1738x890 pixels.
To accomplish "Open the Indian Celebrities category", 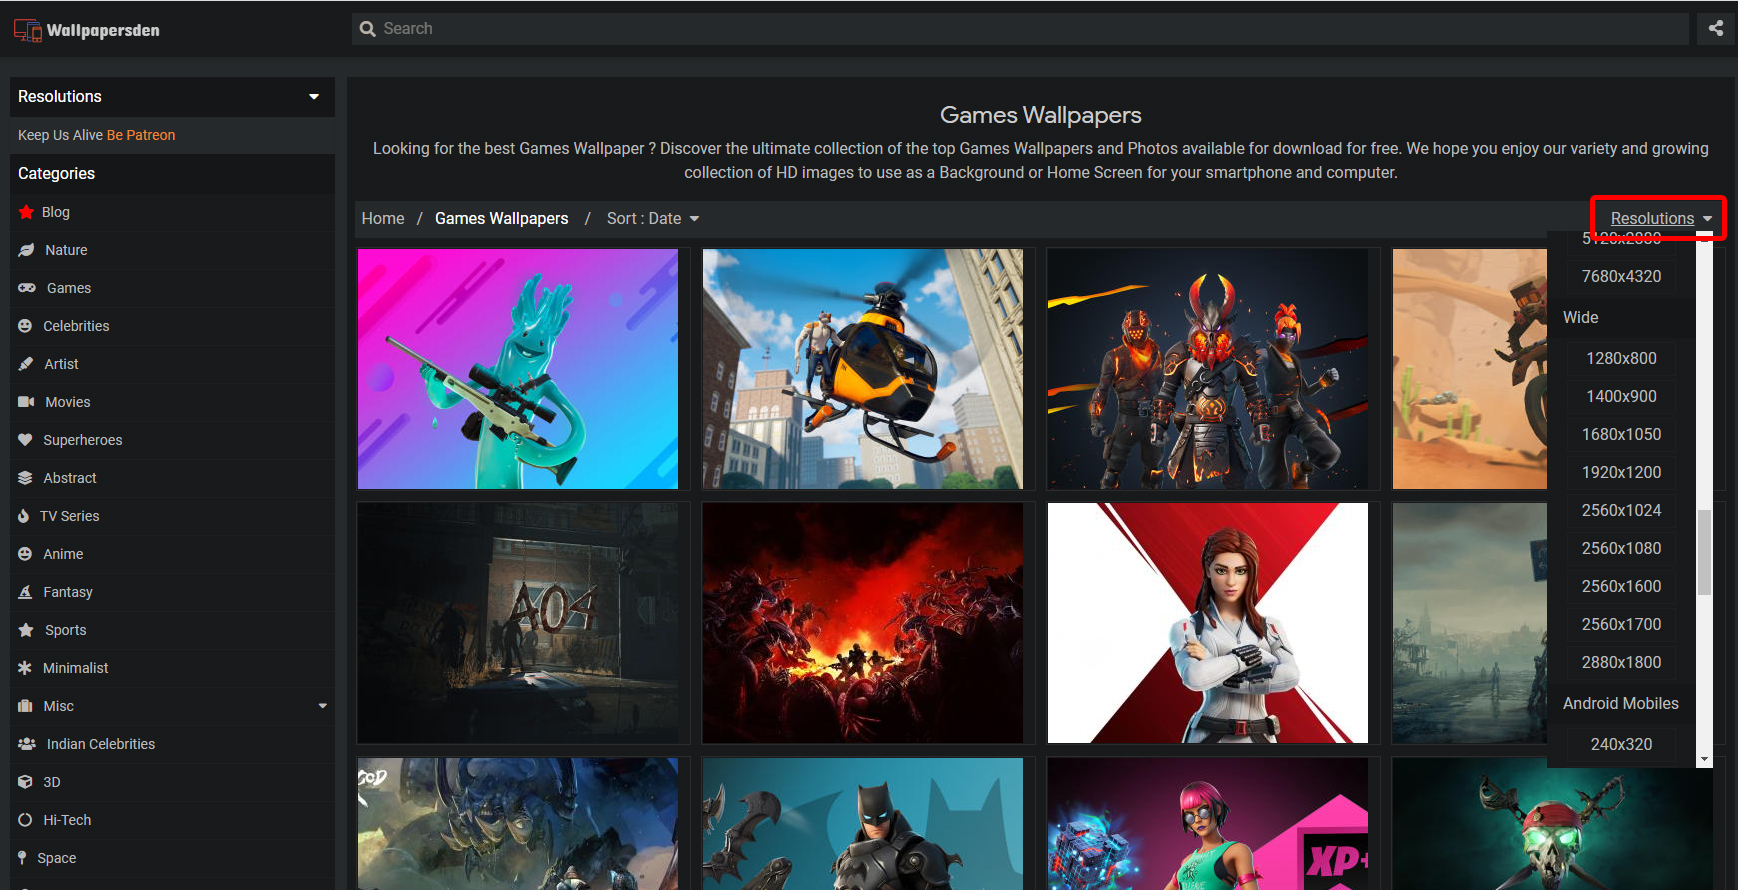I will coord(101,744).
